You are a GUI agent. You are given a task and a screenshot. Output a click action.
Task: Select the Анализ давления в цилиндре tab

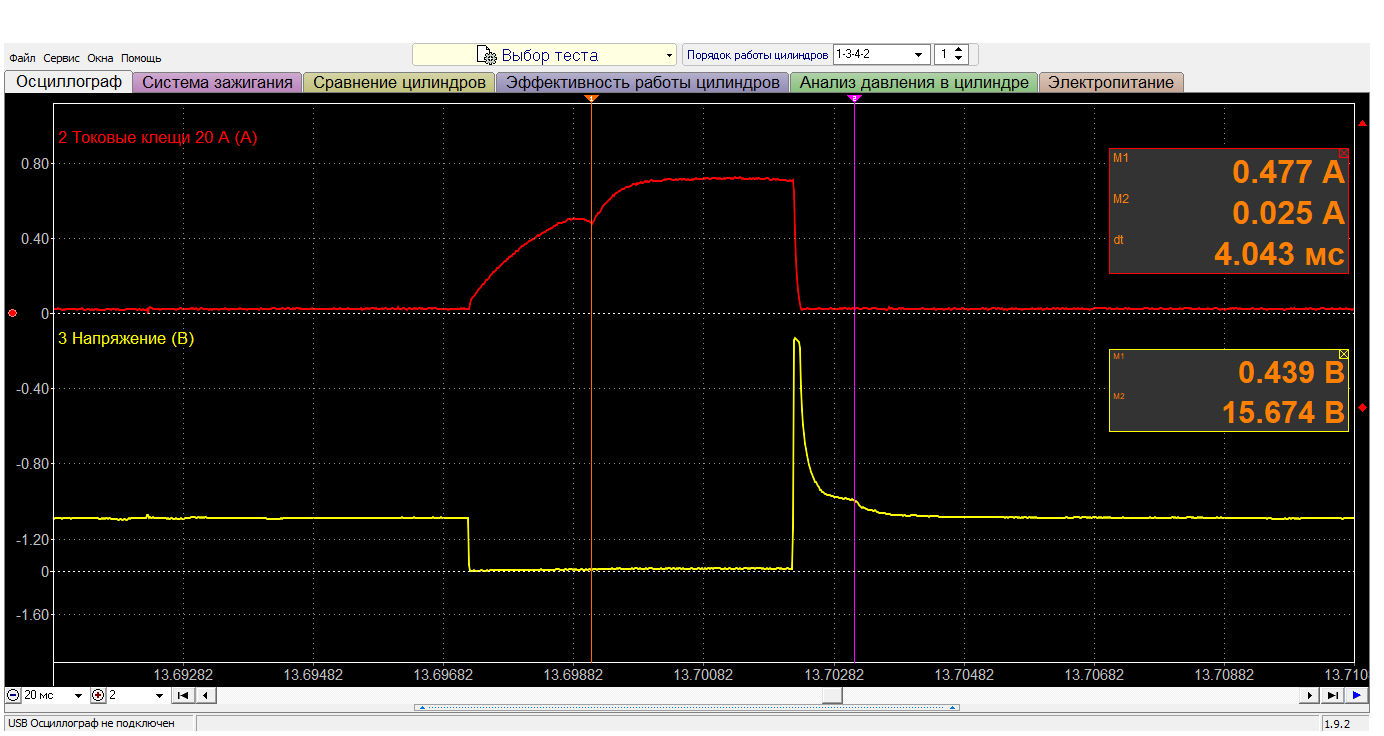pos(914,83)
